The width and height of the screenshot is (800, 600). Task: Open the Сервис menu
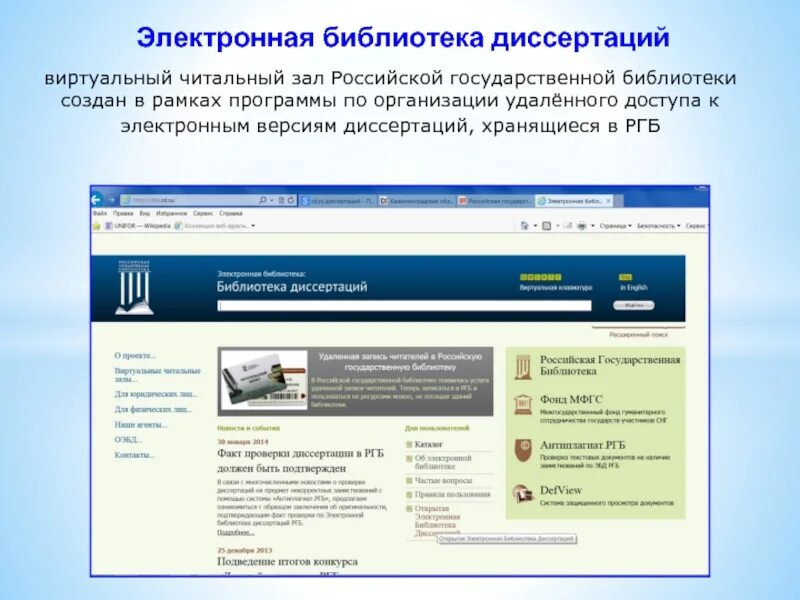click(x=203, y=213)
